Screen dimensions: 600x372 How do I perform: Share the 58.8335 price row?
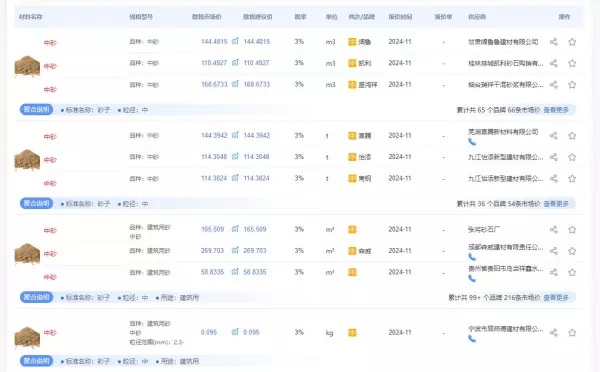[553, 272]
